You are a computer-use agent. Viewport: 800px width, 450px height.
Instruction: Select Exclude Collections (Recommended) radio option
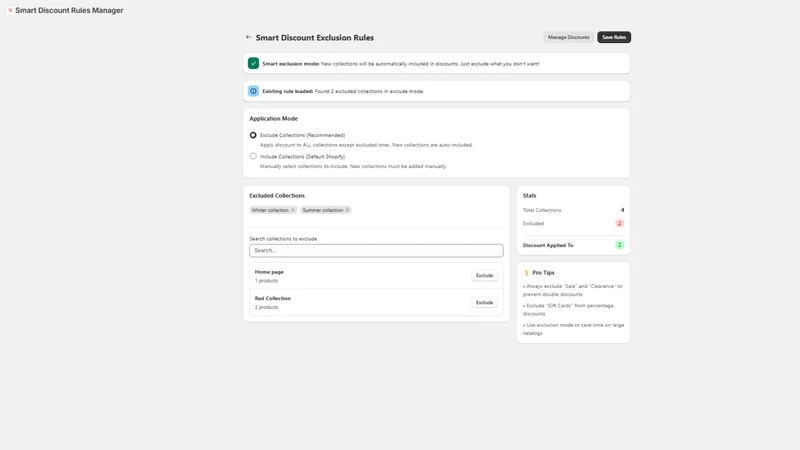pos(253,135)
